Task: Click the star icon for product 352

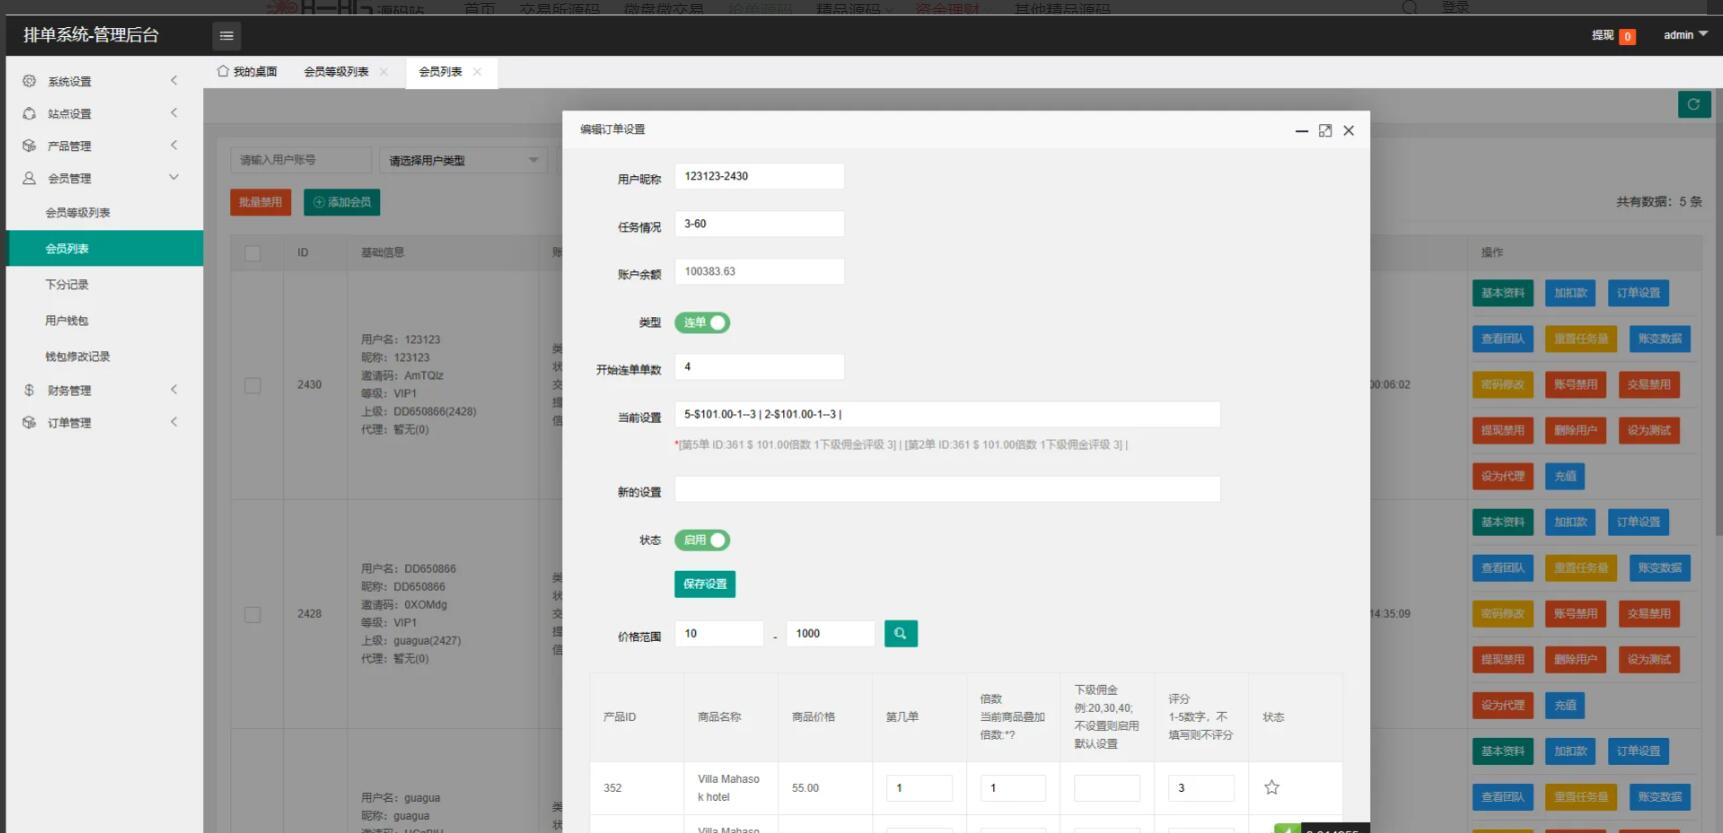Action: coord(1271,787)
